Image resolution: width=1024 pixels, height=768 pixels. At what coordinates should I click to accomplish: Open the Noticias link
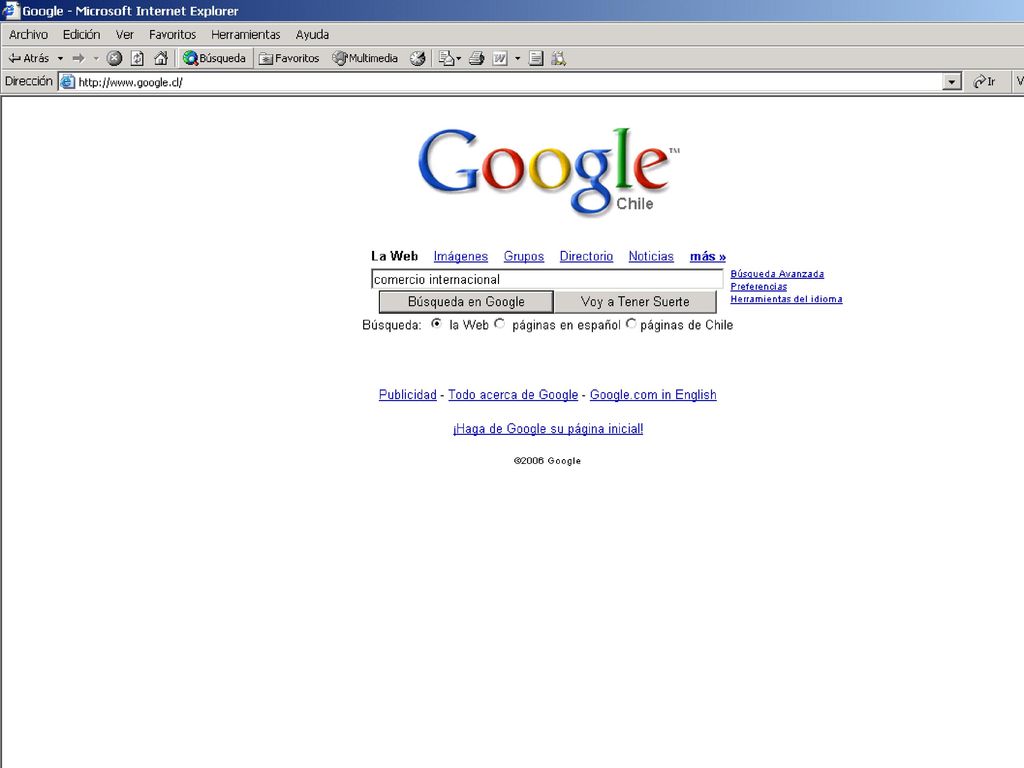[x=651, y=256]
